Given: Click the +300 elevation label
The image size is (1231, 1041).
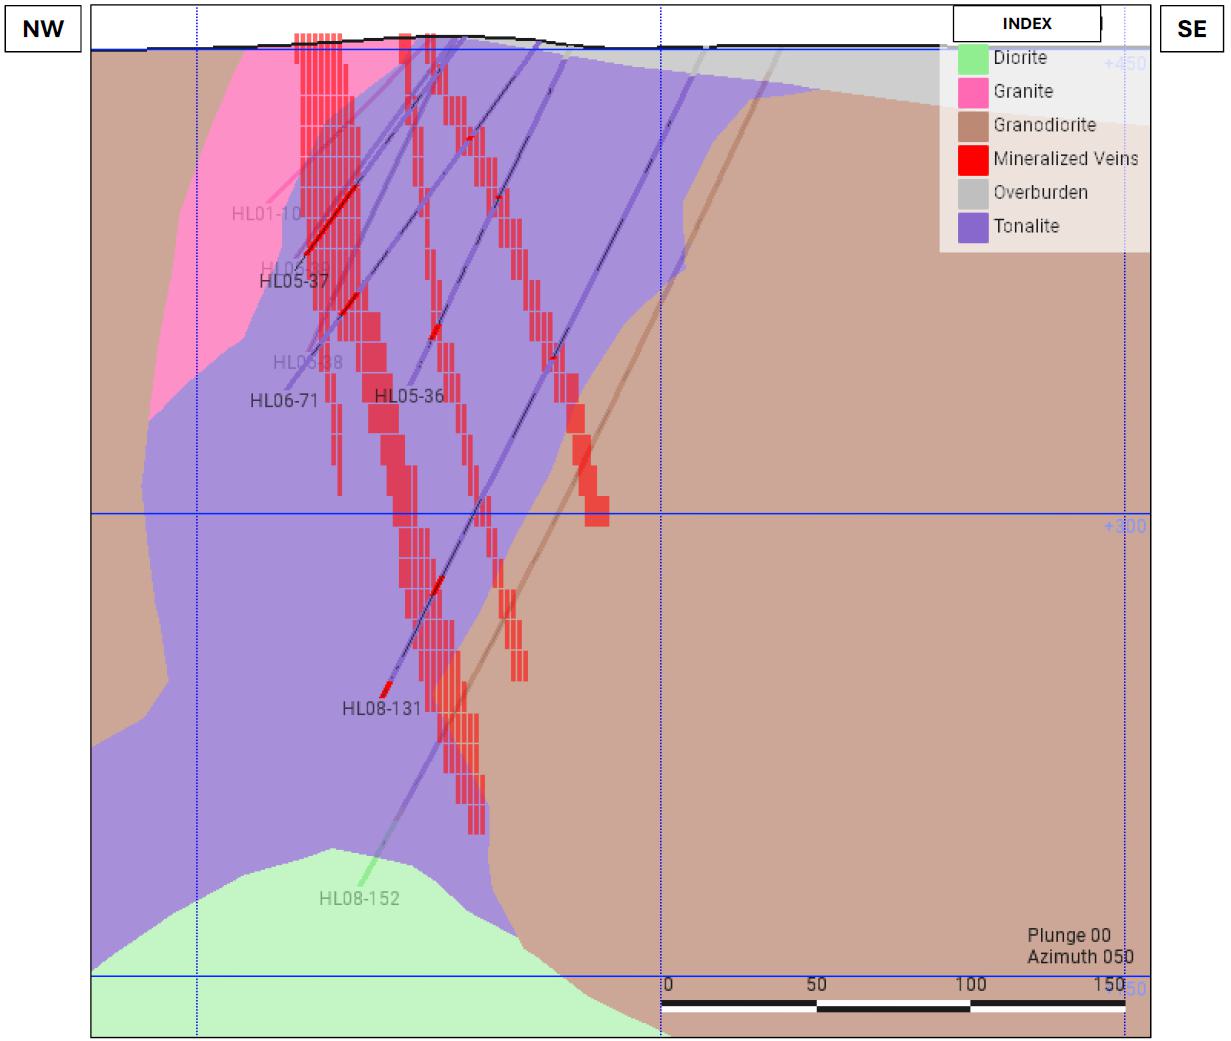Looking at the screenshot, I should click(1125, 527).
